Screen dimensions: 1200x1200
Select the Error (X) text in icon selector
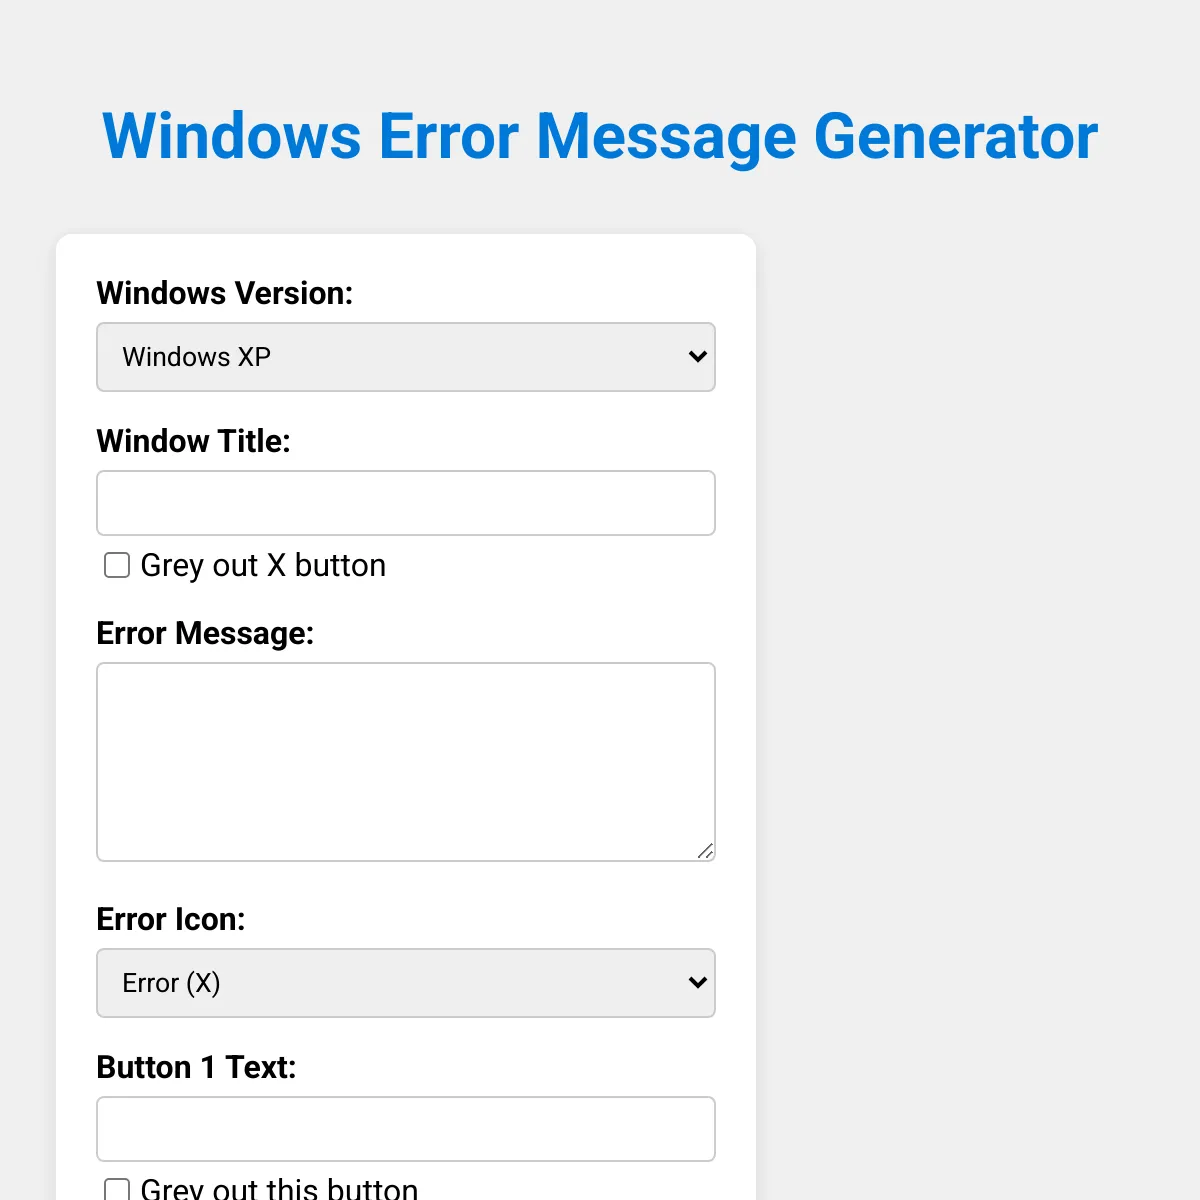pos(171,983)
